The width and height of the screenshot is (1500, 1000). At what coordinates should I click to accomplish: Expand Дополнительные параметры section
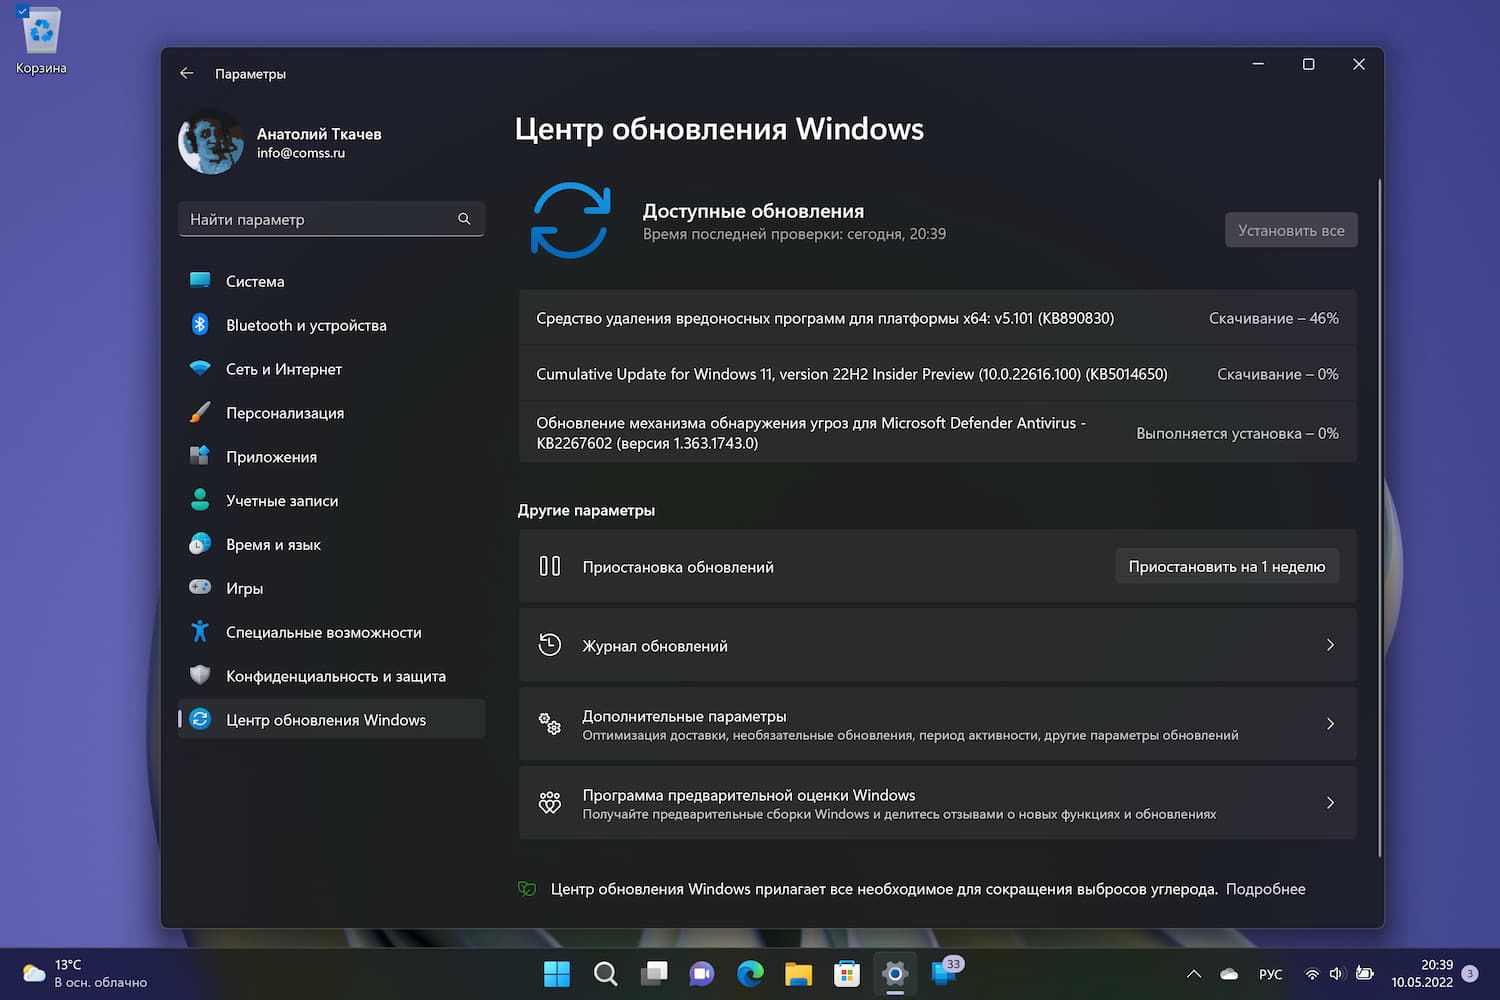tap(1330, 723)
